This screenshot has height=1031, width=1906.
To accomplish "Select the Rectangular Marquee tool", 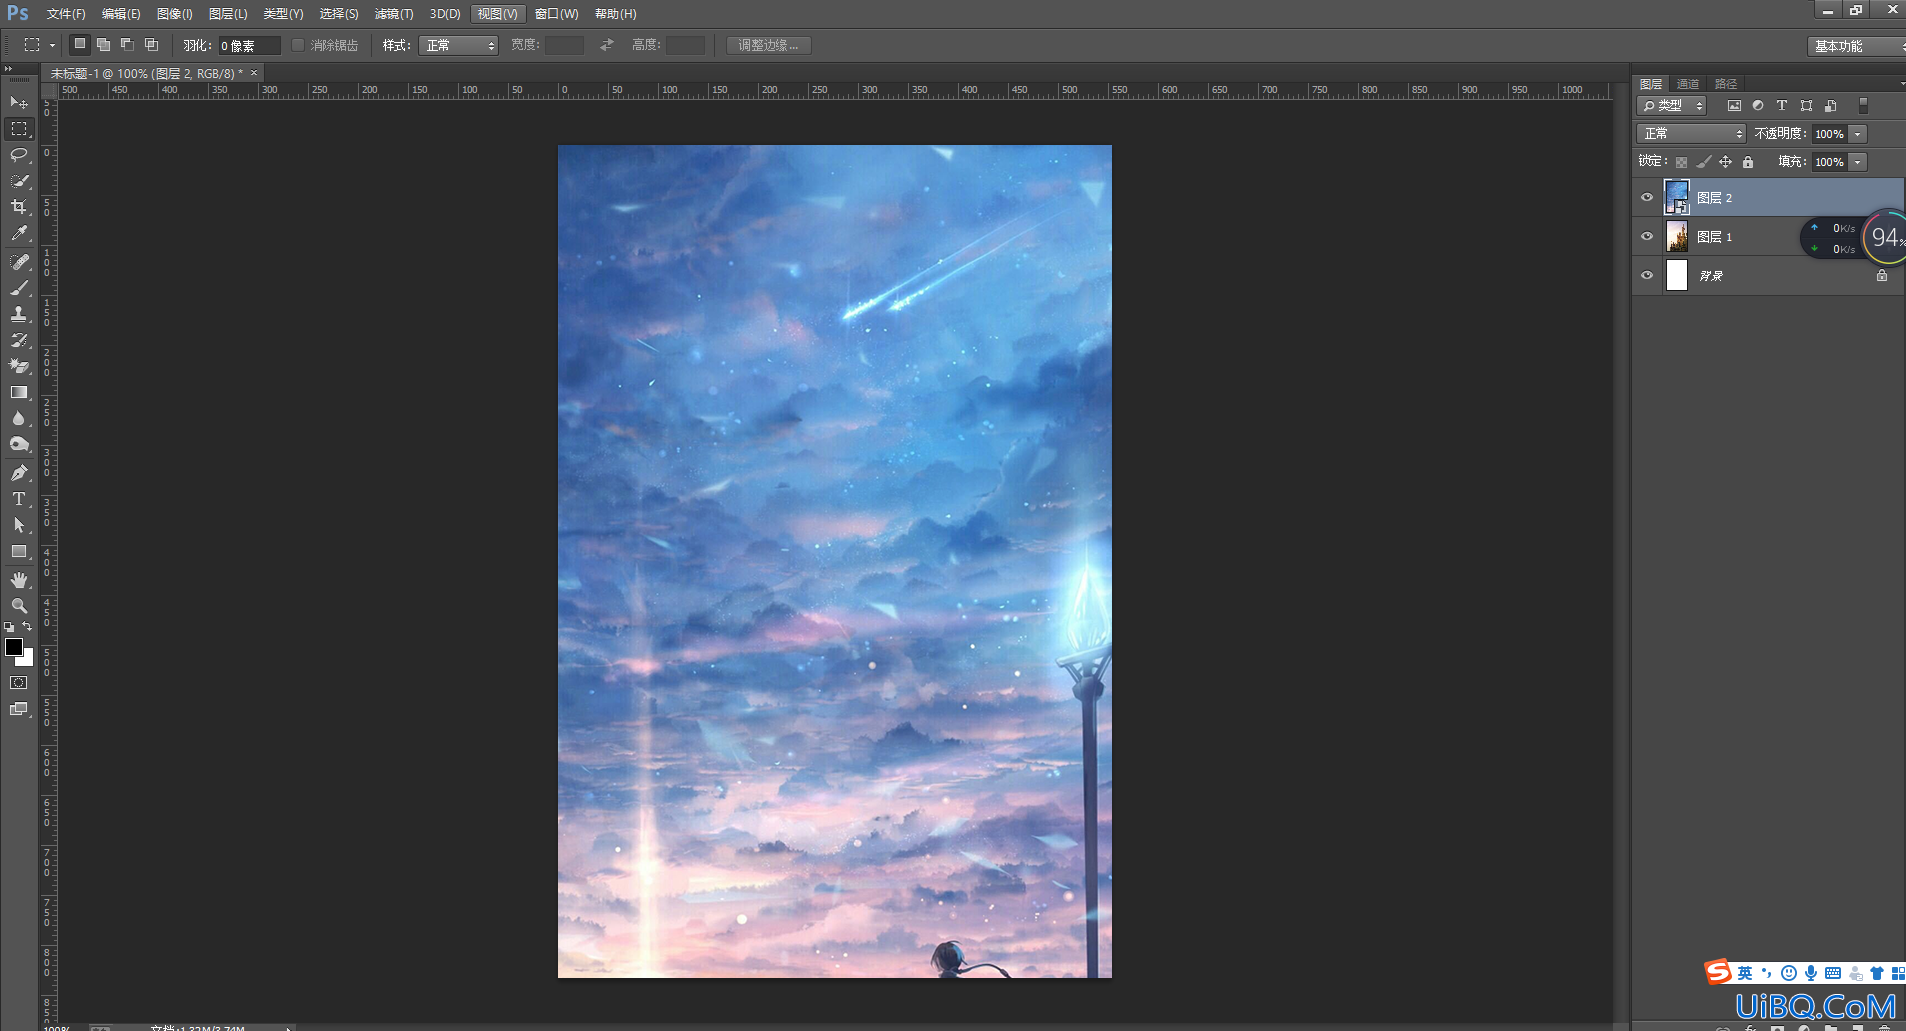I will click(19, 129).
